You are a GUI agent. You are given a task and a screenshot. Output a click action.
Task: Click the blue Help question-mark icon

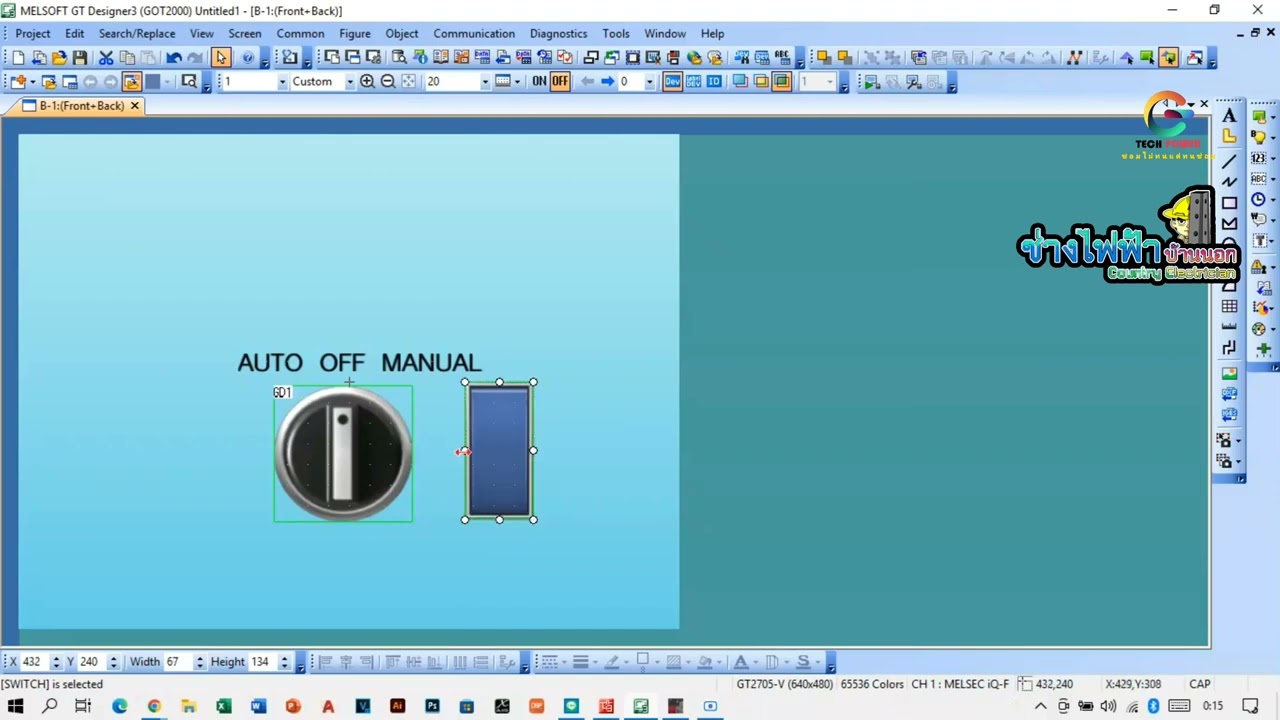248,58
